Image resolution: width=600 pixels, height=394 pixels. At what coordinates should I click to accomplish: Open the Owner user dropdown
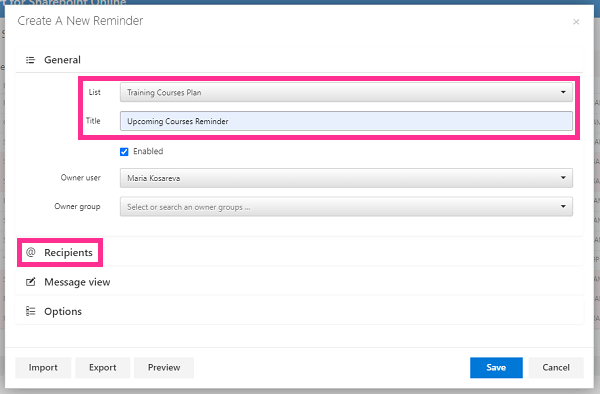(346, 178)
